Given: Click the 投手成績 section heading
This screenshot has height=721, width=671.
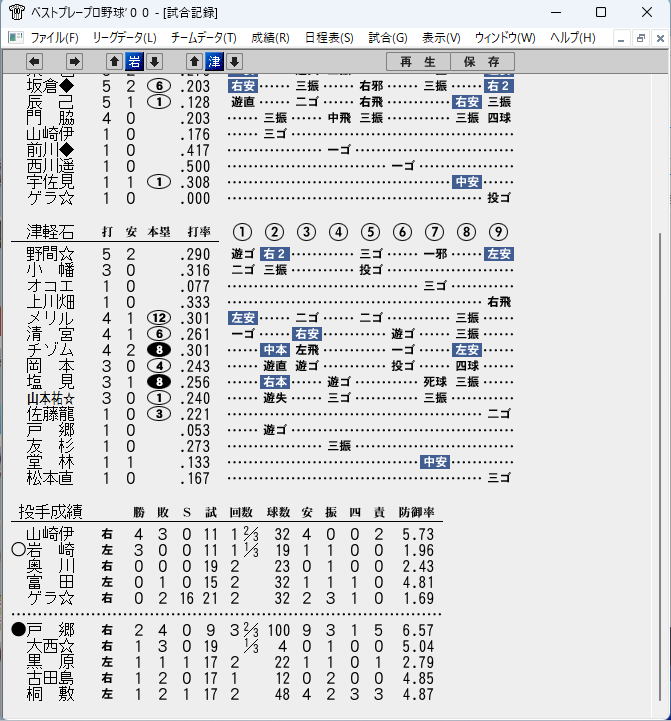Looking at the screenshot, I should tap(51, 512).
